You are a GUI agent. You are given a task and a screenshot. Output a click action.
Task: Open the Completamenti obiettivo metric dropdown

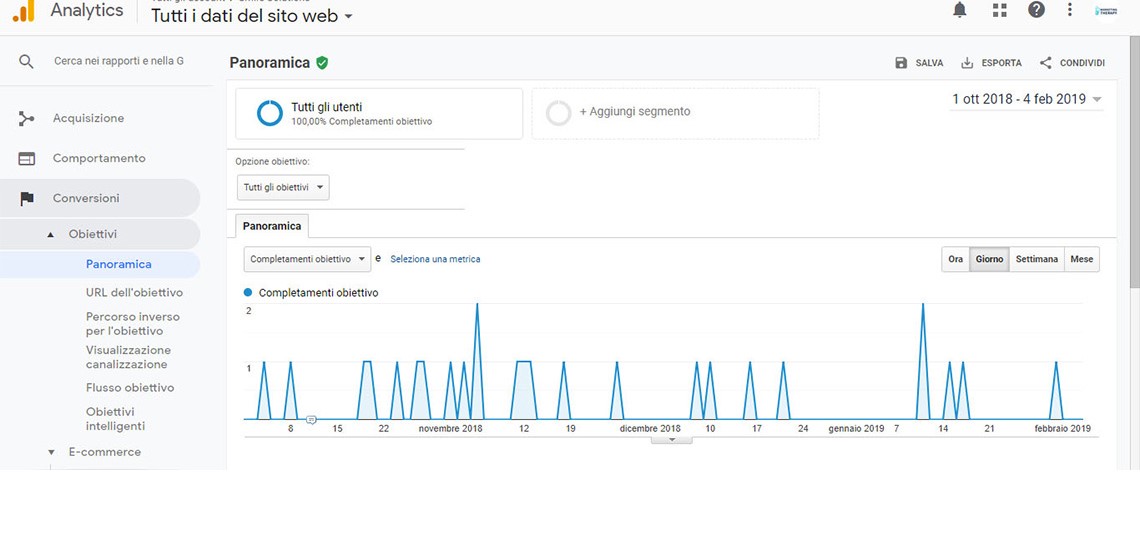(308, 259)
